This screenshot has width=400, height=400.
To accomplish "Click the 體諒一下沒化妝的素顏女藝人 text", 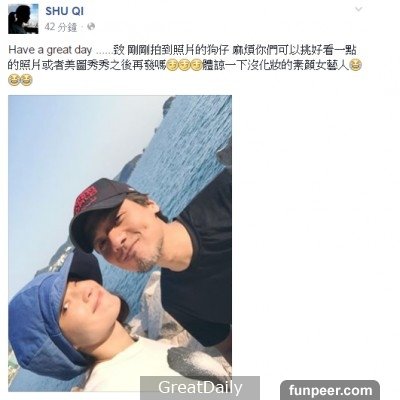I will pyautogui.click(x=276, y=65).
